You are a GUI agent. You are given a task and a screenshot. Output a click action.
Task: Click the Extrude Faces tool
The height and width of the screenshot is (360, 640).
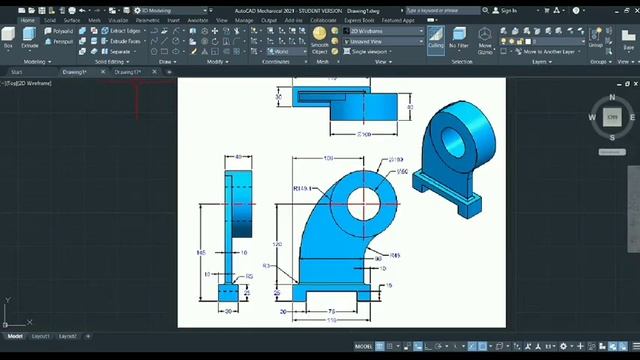pyautogui.click(x=121, y=41)
